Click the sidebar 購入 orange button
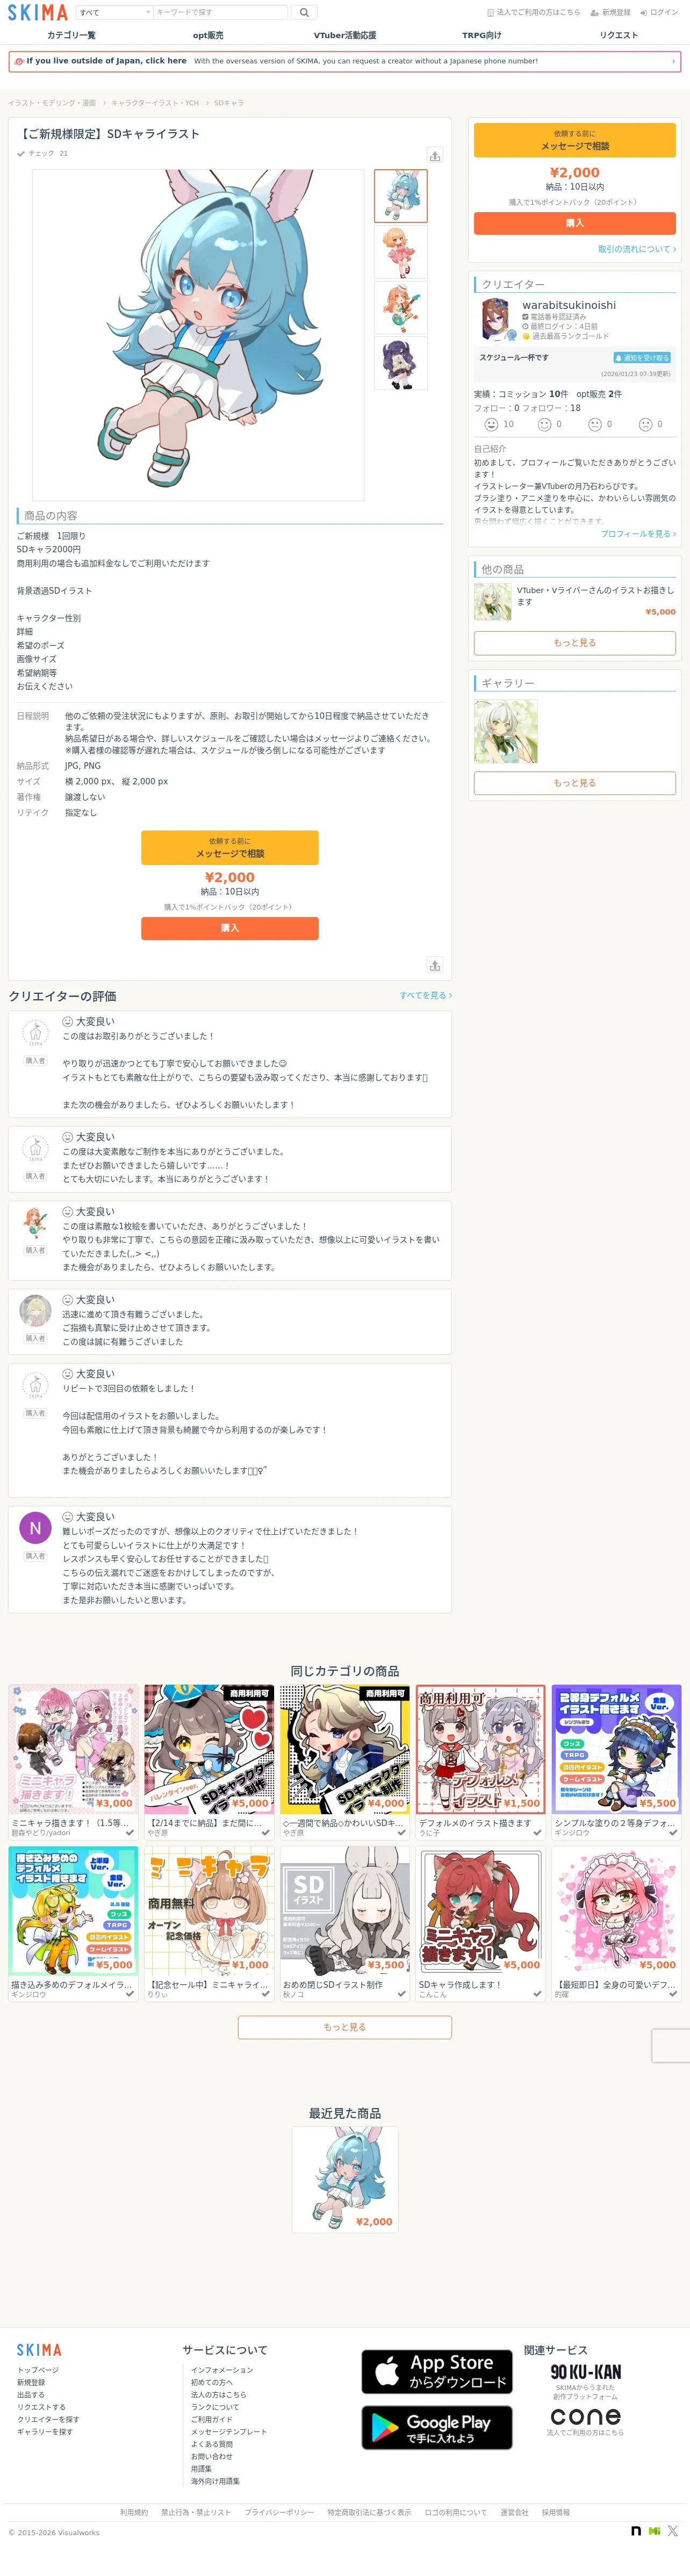690x2576 pixels. 574,223
